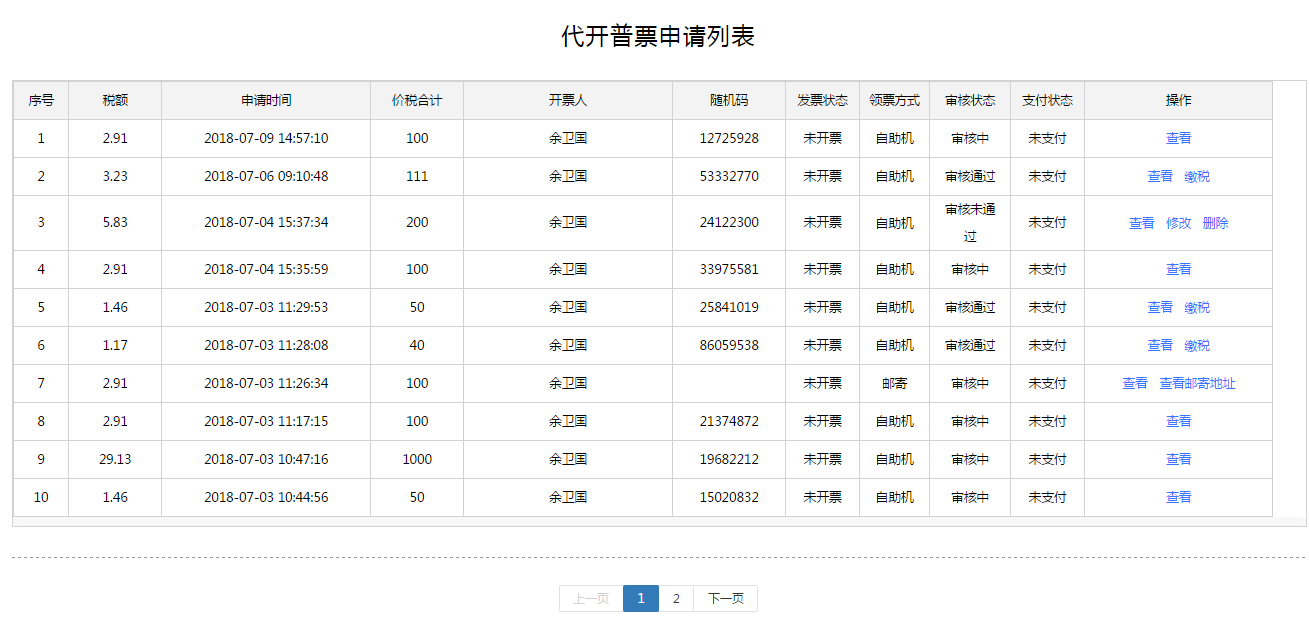This screenshot has width=1309, height=633.
Task: Go to page 2 of pagination
Action: point(676,598)
